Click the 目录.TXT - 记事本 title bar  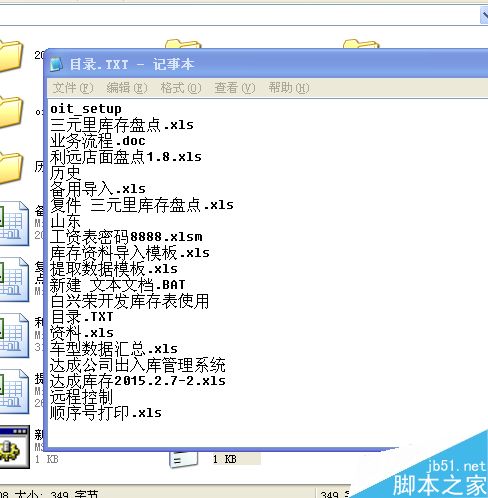267,64
